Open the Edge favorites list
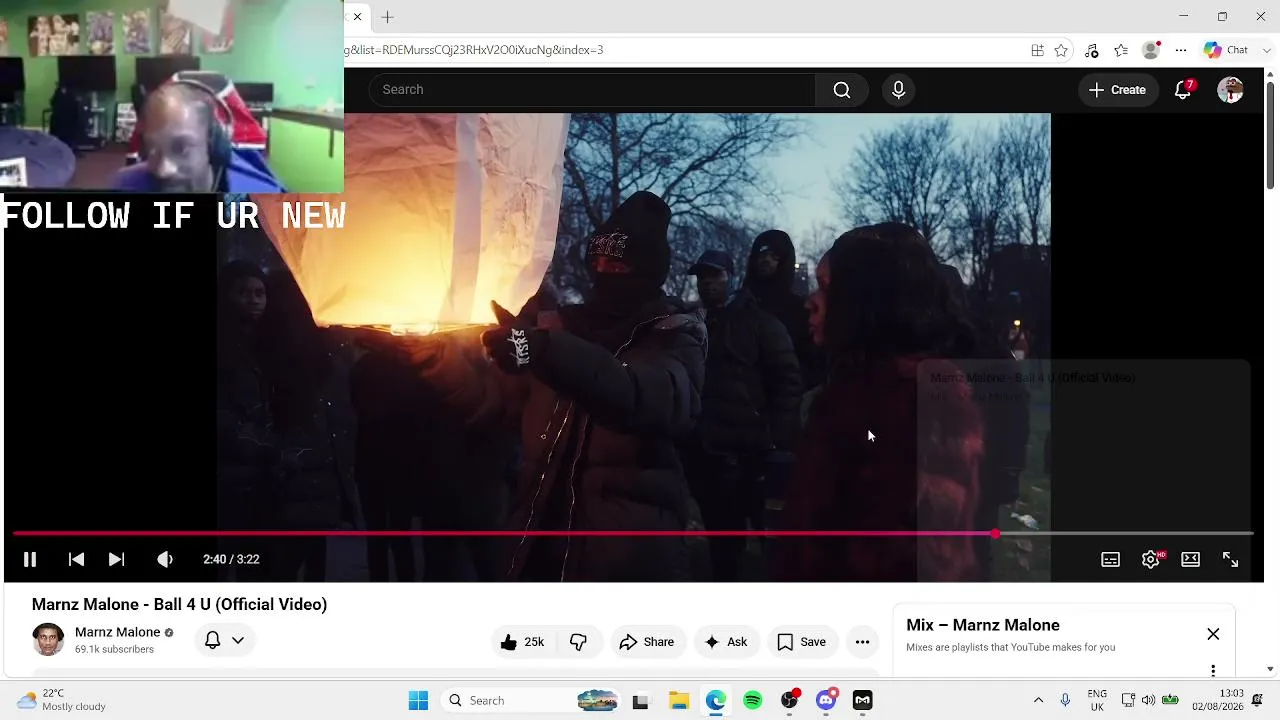1280x720 pixels. [x=1121, y=50]
